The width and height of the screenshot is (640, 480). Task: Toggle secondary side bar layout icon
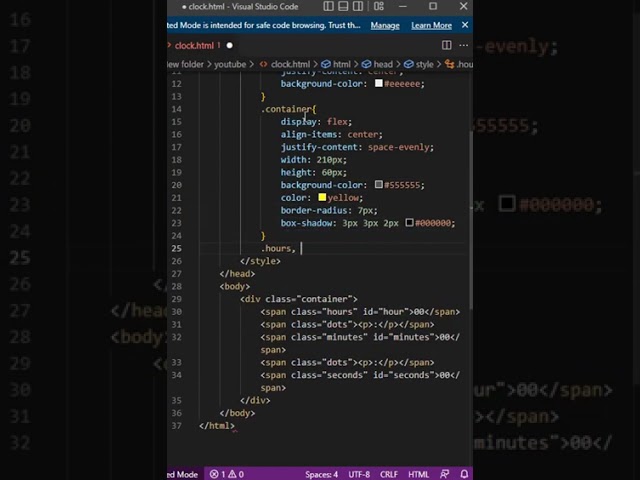[x=358, y=6]
